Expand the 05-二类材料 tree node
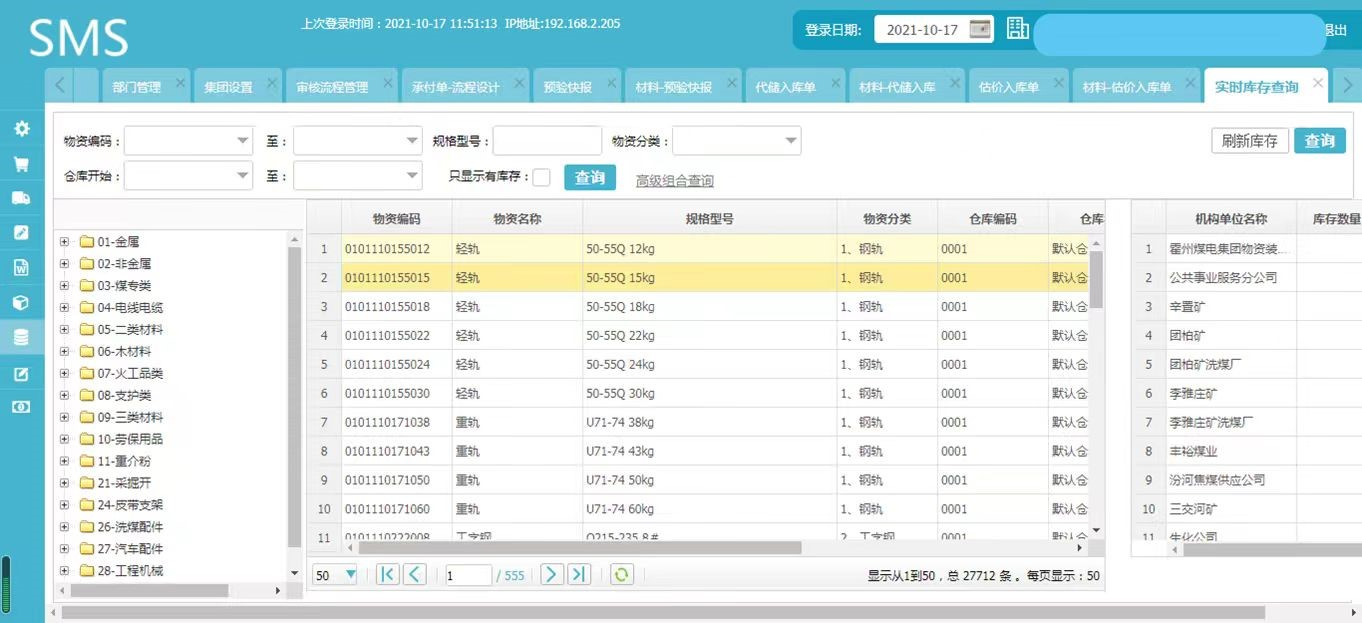The width and height of the screenshot is (1362, 623). tap(63, 329)
